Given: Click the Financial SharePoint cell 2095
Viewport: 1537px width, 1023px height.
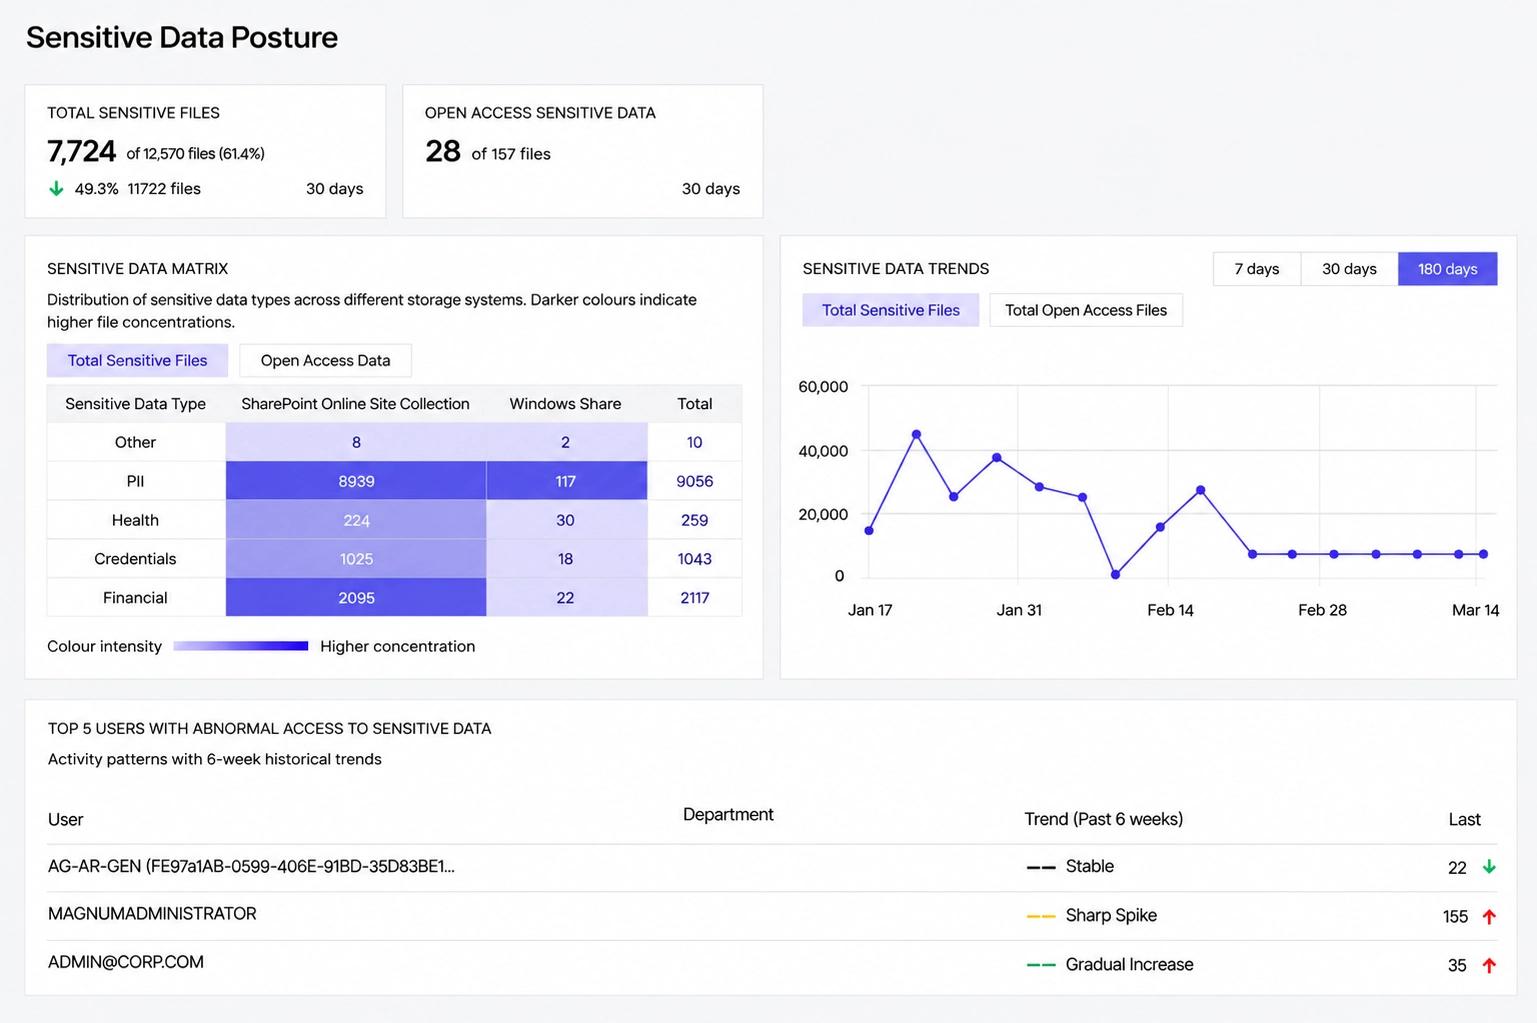Looking at the screenshot, I should point(356,598).
